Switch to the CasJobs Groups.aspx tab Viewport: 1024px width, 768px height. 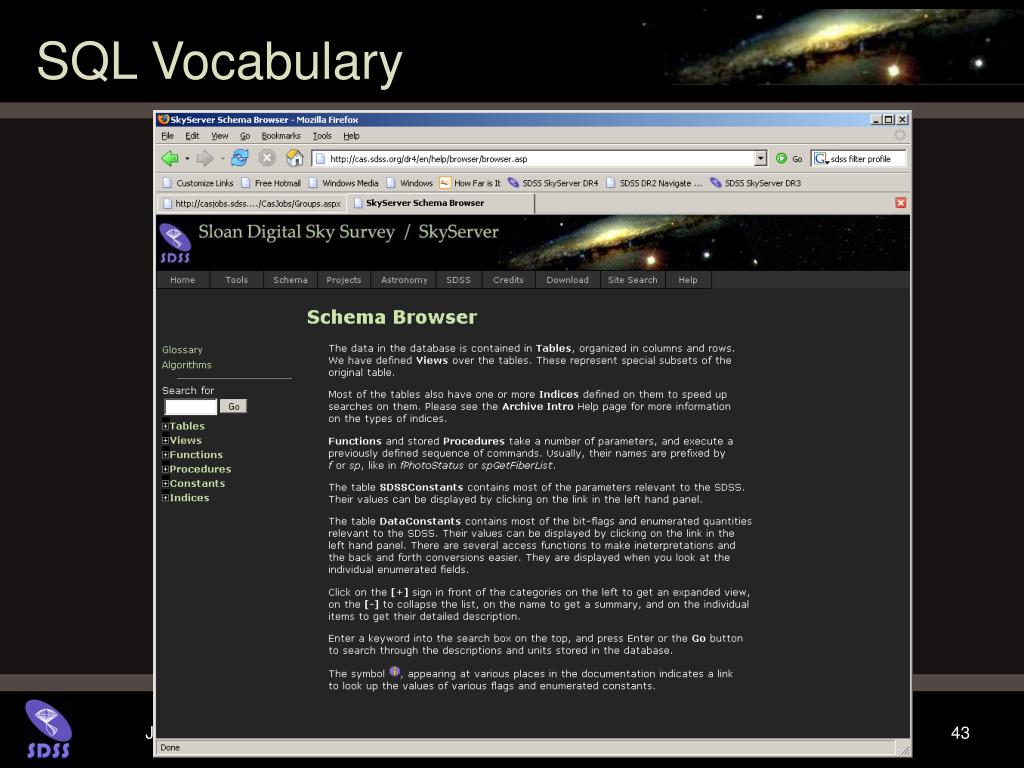click(251, 203)
